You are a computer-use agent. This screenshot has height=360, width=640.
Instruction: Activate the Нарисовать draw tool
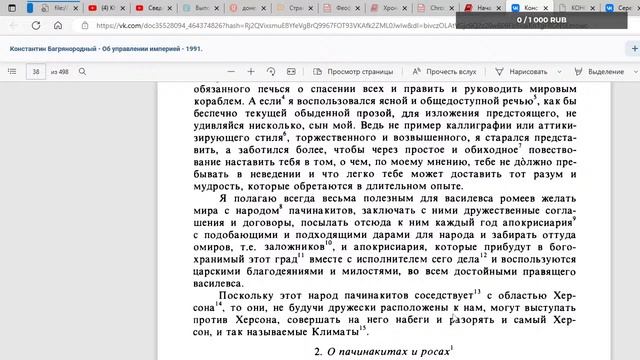(x=521, y=71)
